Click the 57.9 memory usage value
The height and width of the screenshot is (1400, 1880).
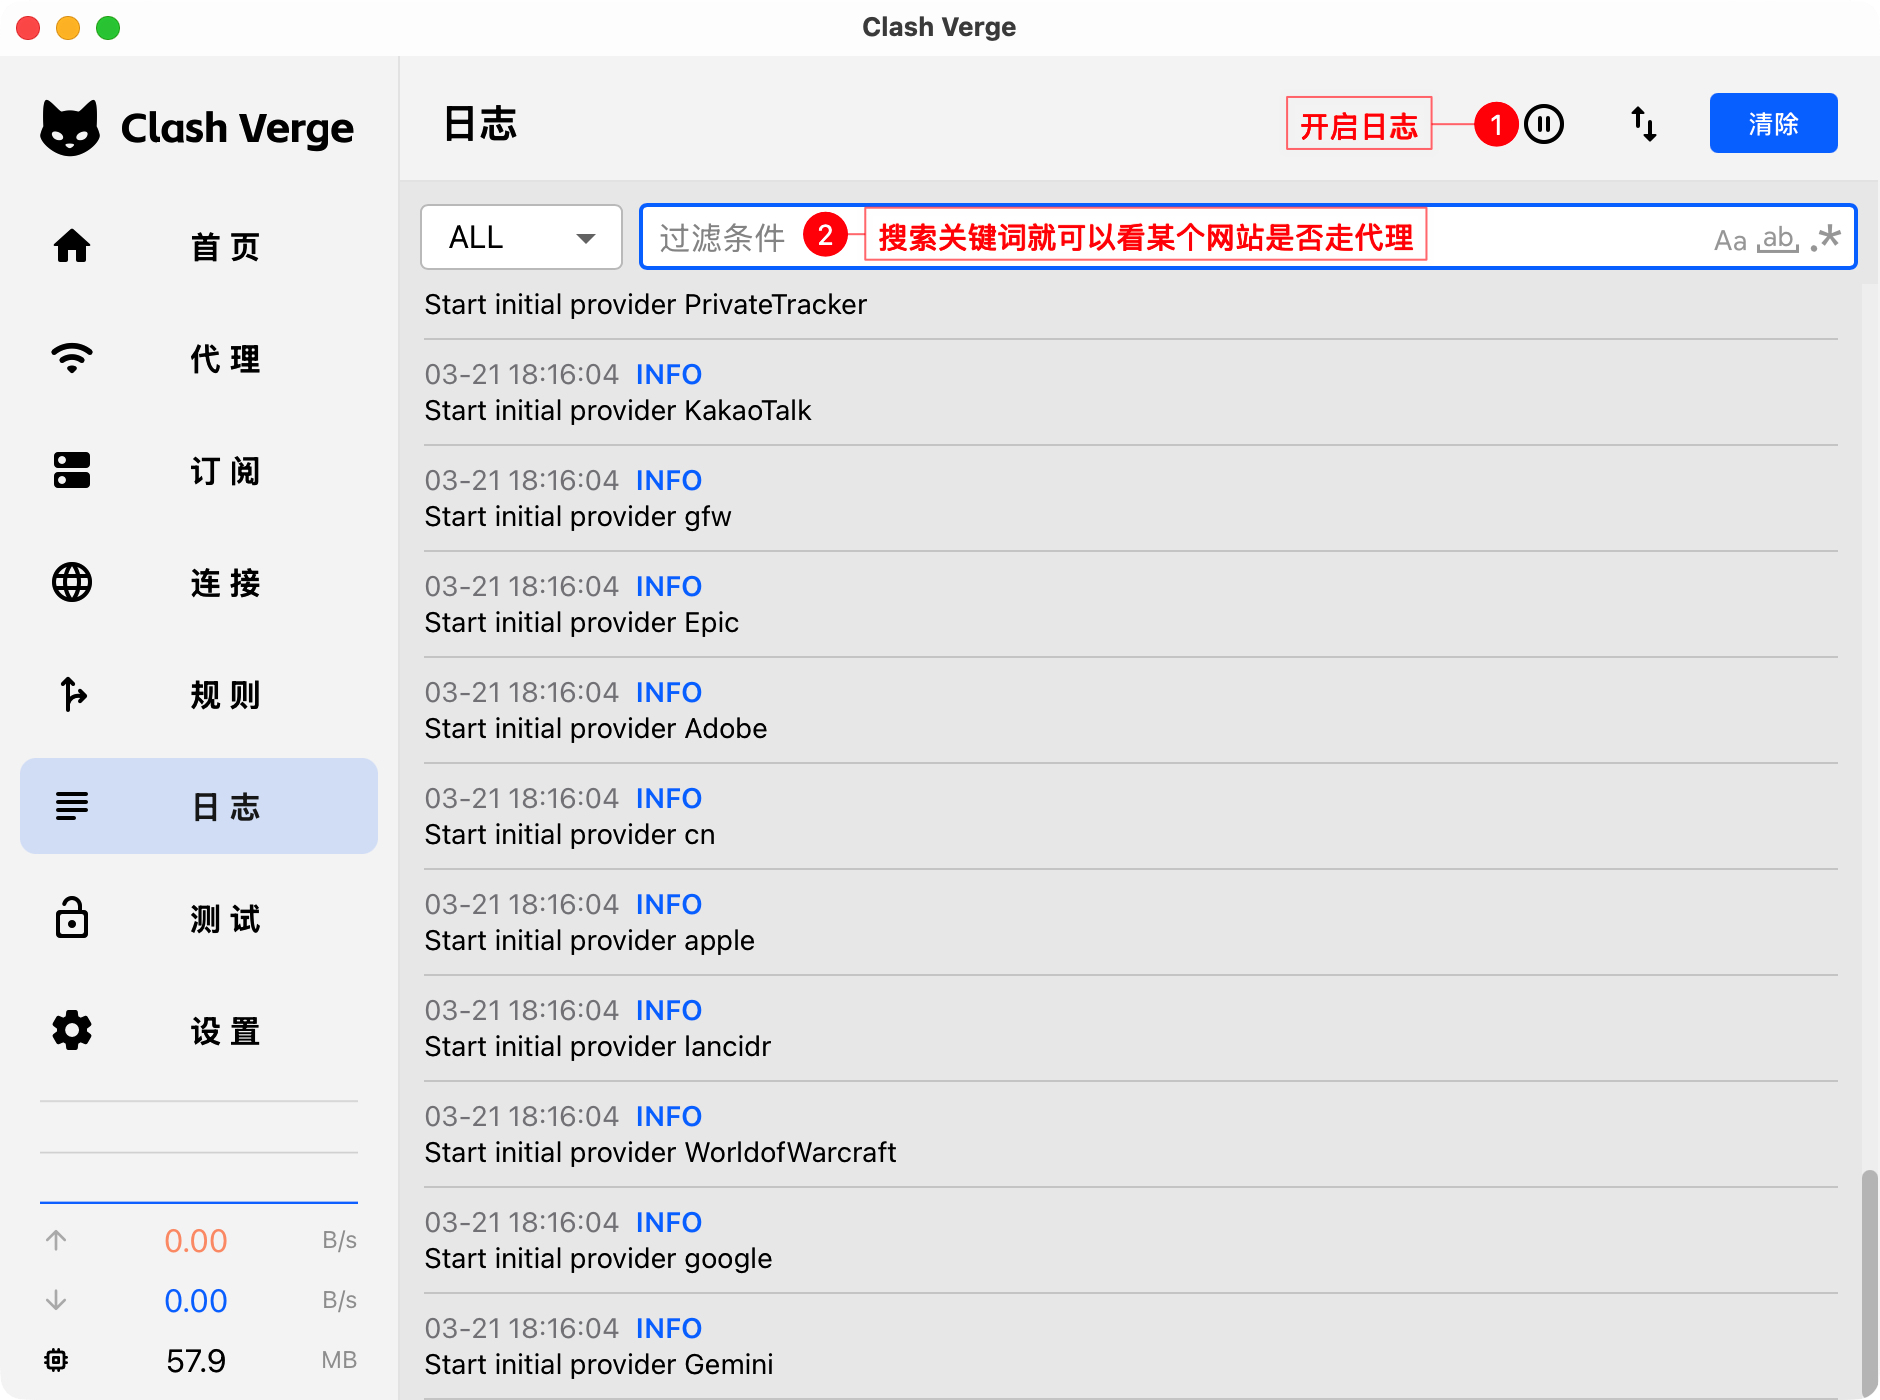click(x=196, y=1360)
